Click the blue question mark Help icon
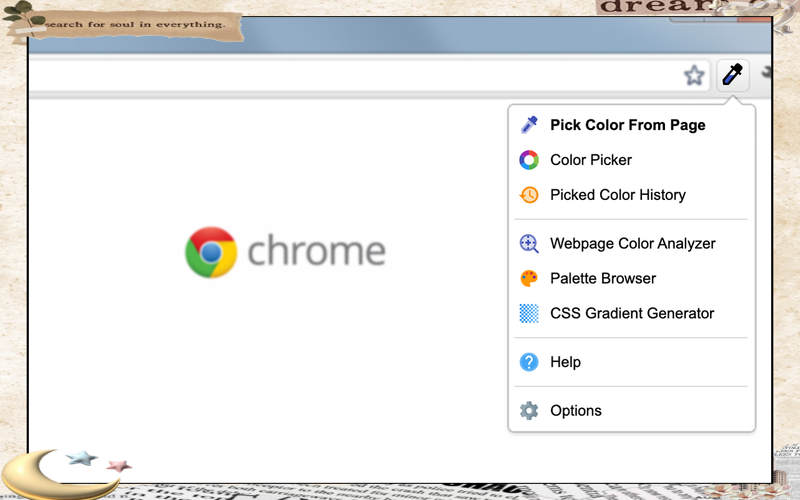Image resolution: width=800 pixels, height=500 pixels. point(529,362)
